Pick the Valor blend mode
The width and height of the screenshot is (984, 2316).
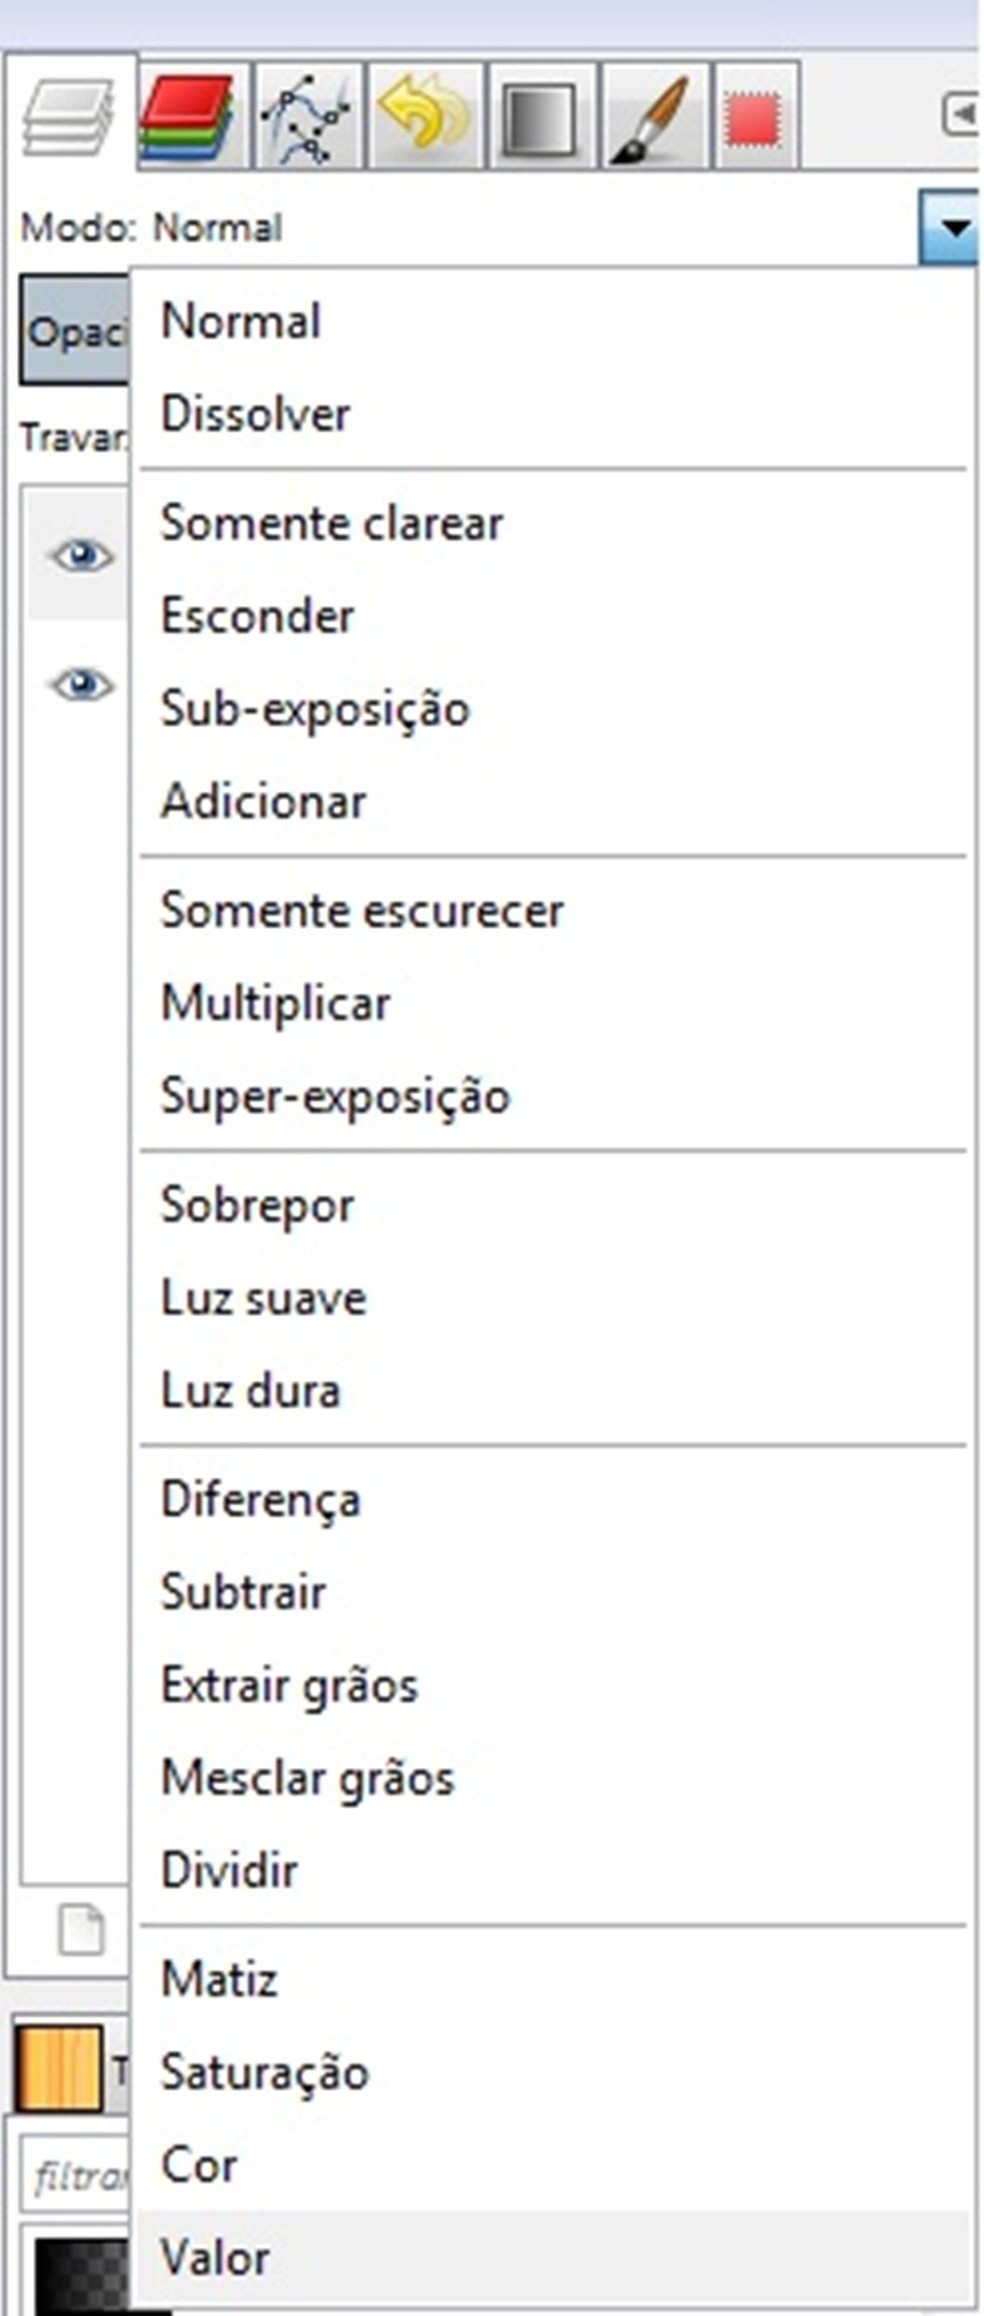click(x=216, y=2258)
